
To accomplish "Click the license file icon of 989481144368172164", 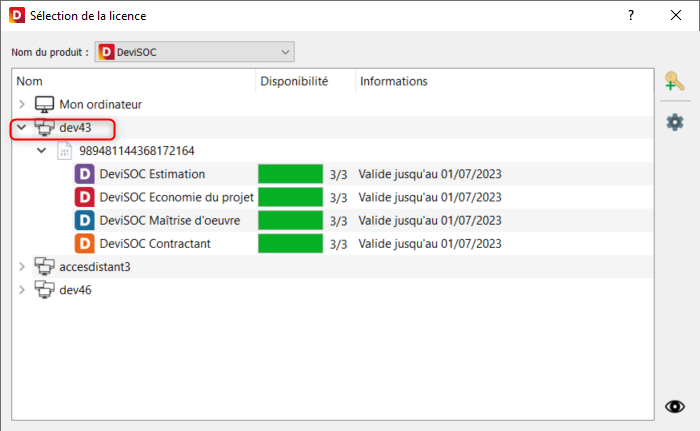I will (64, 151).
